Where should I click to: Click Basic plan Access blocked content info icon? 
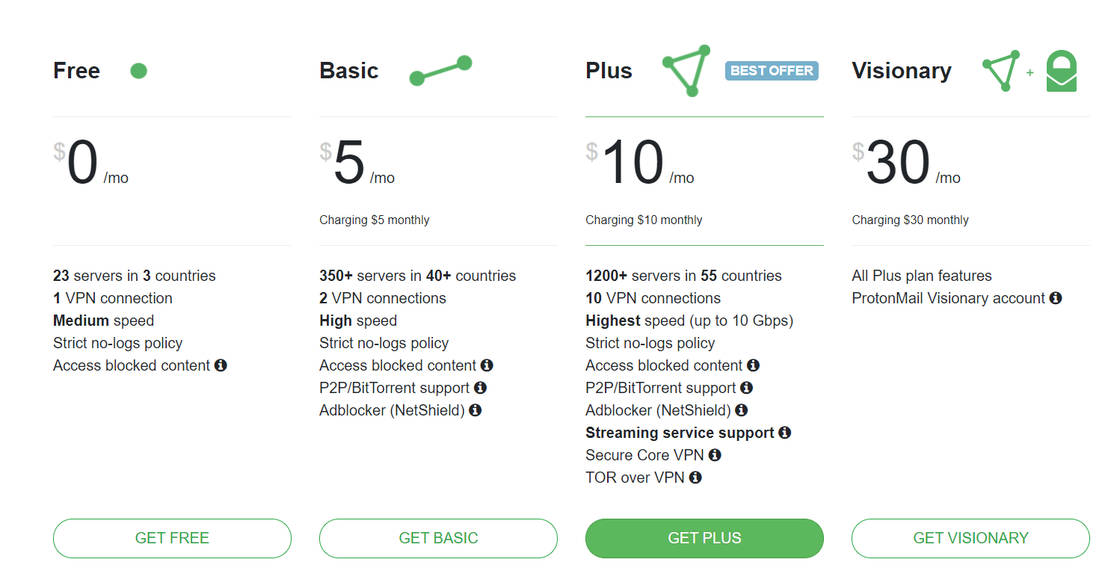(486, 365)
